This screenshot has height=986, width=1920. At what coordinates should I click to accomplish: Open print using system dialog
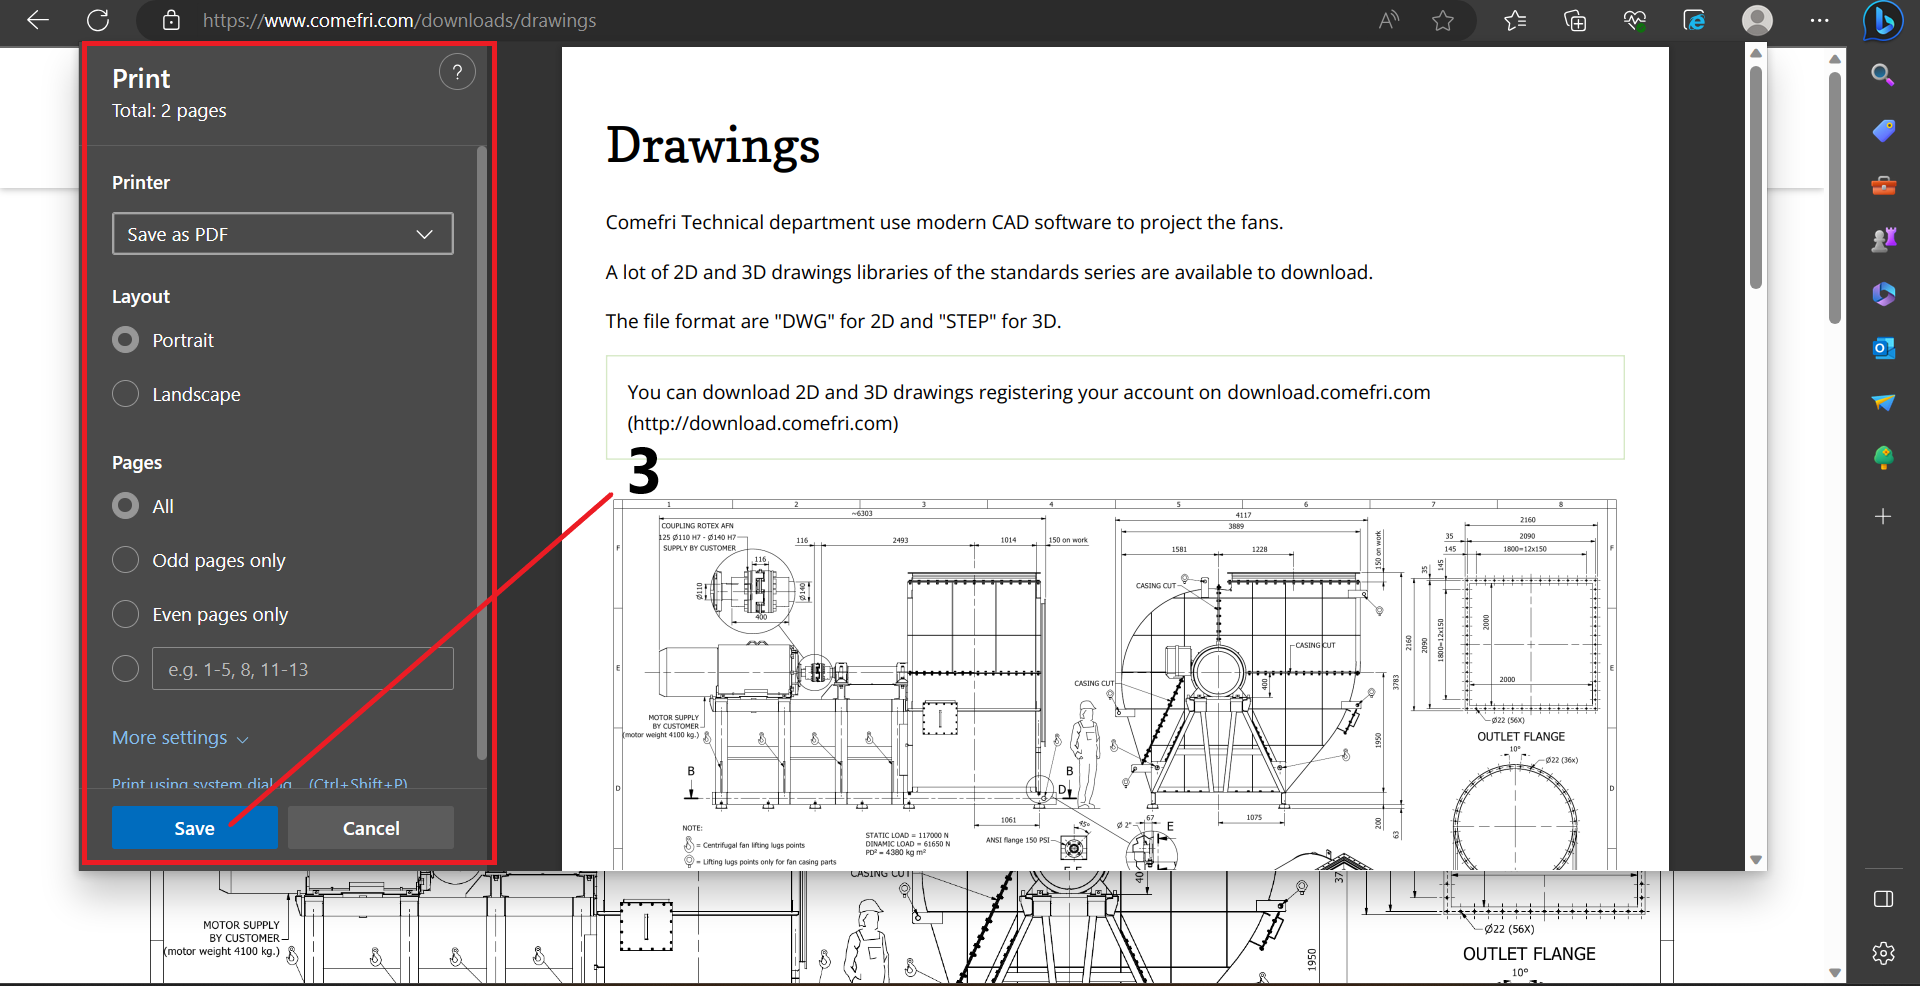200,784
